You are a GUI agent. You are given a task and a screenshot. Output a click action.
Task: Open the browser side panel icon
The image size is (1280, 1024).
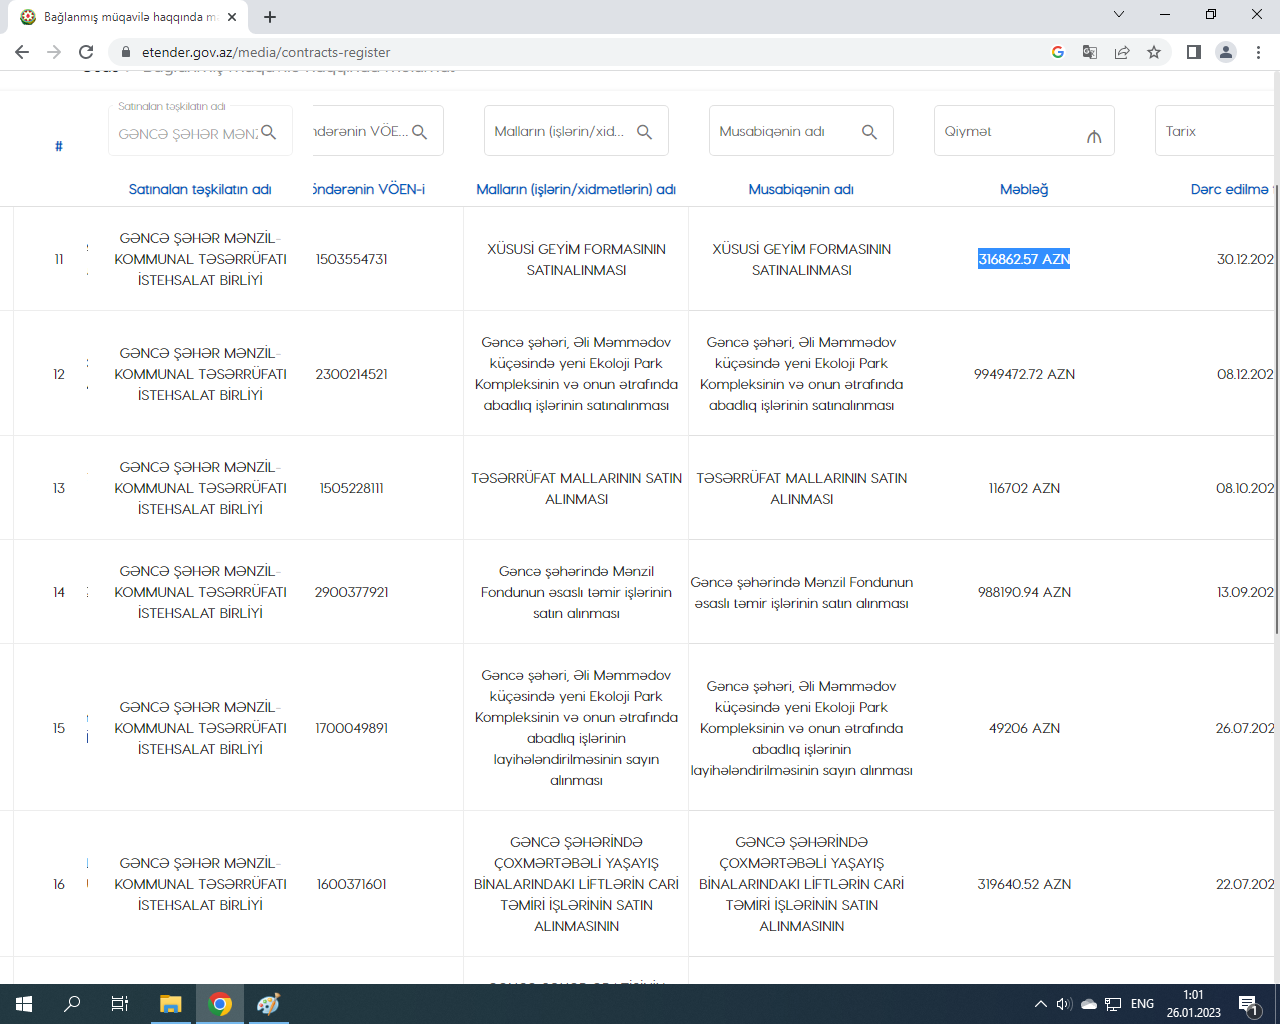(x=1193, y=52)
